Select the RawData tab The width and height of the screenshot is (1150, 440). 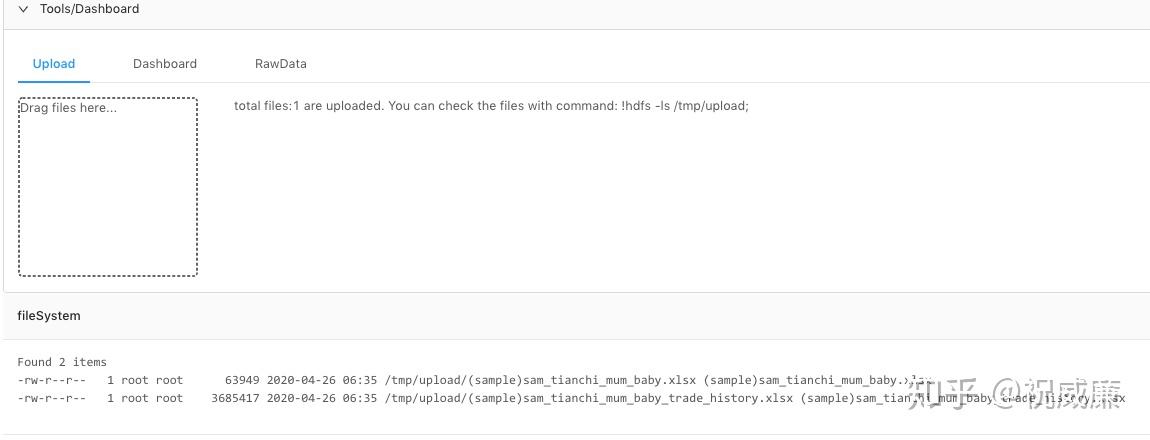pyautogui.click(x=281, y=64)
